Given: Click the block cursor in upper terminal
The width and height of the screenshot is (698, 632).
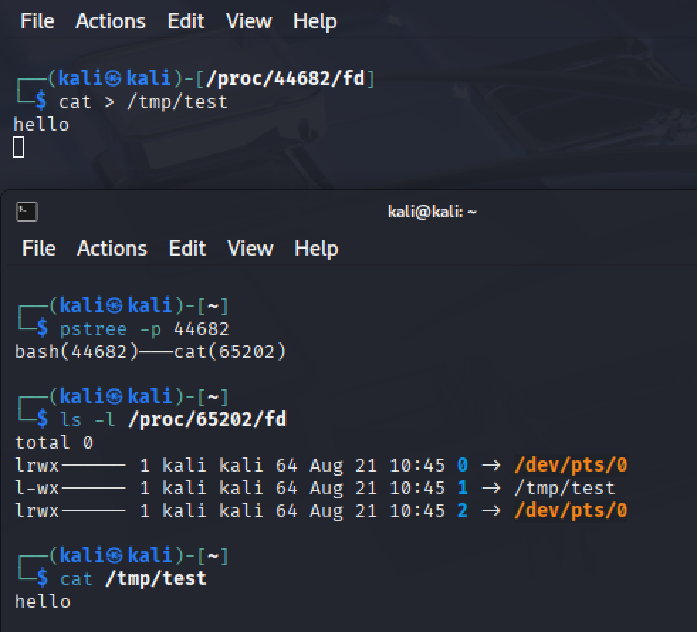Looking at the screenshot, I should click(18, 147).
